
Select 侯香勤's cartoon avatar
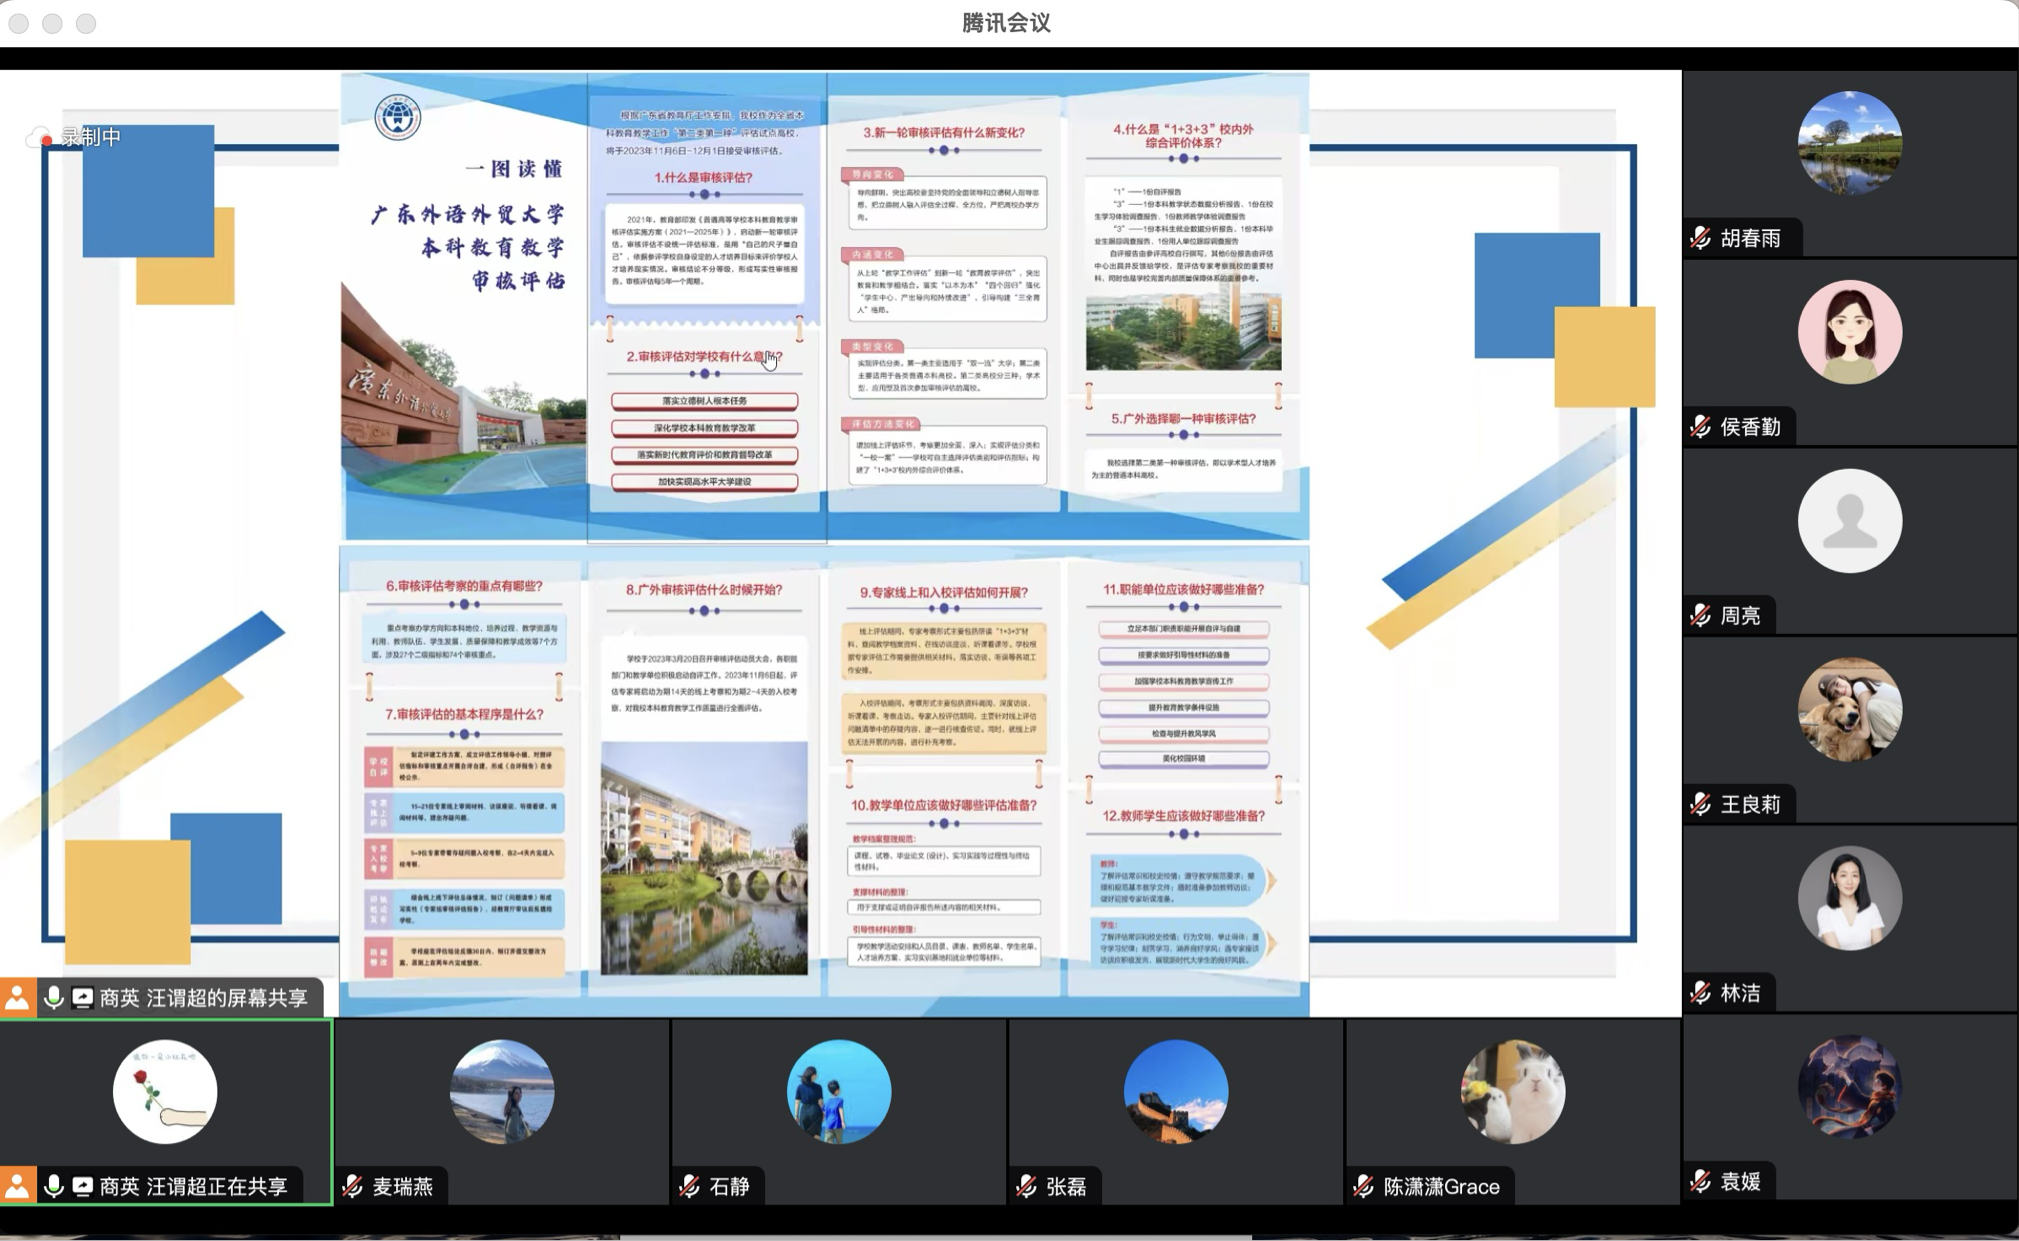(x=1849, y=332)
